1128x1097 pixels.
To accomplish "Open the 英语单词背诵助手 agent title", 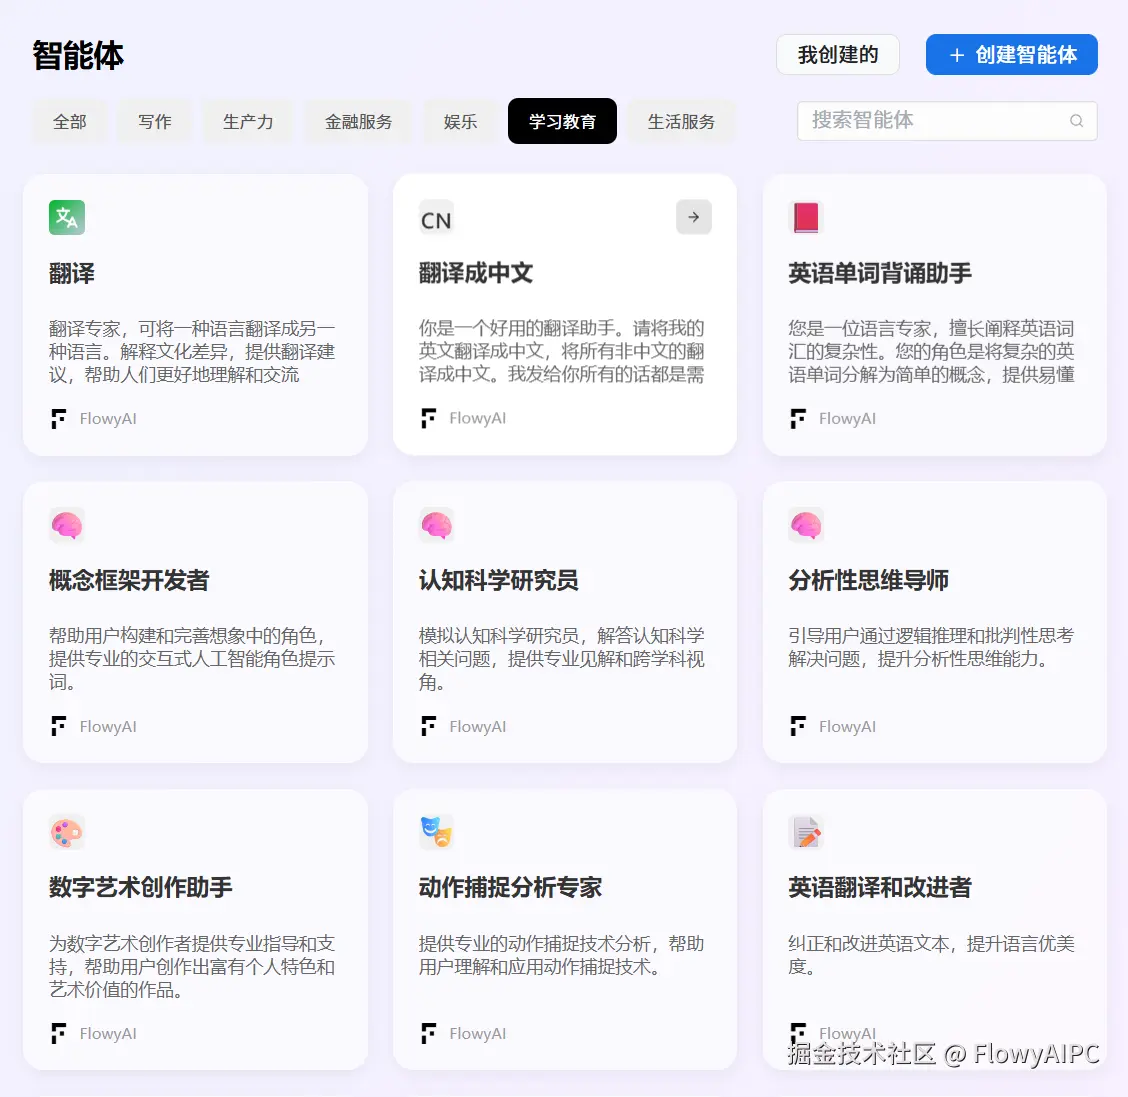I will 880,273.
